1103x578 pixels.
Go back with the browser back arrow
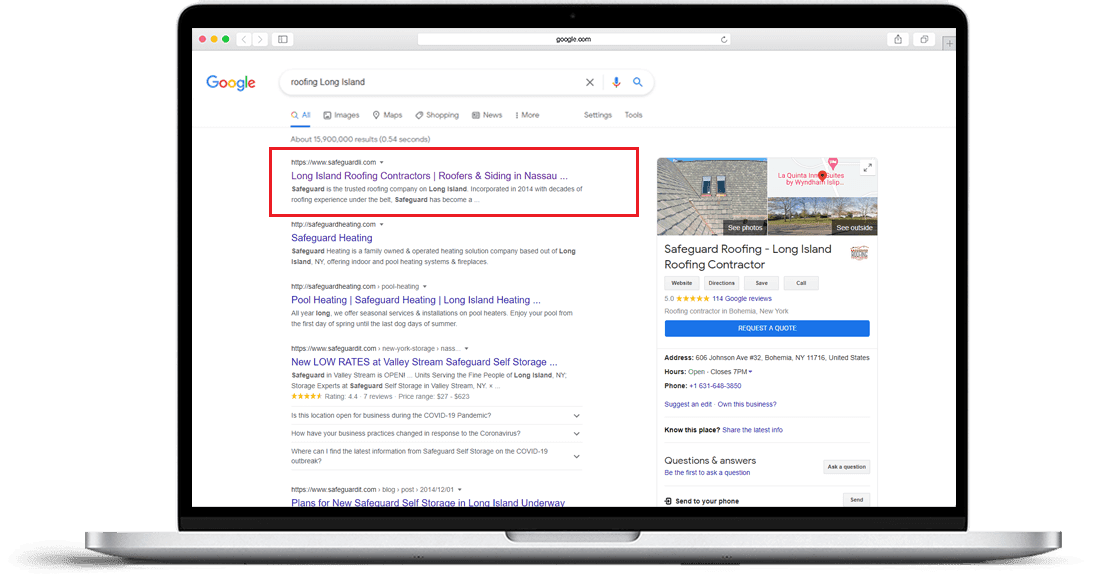point(244,39)
